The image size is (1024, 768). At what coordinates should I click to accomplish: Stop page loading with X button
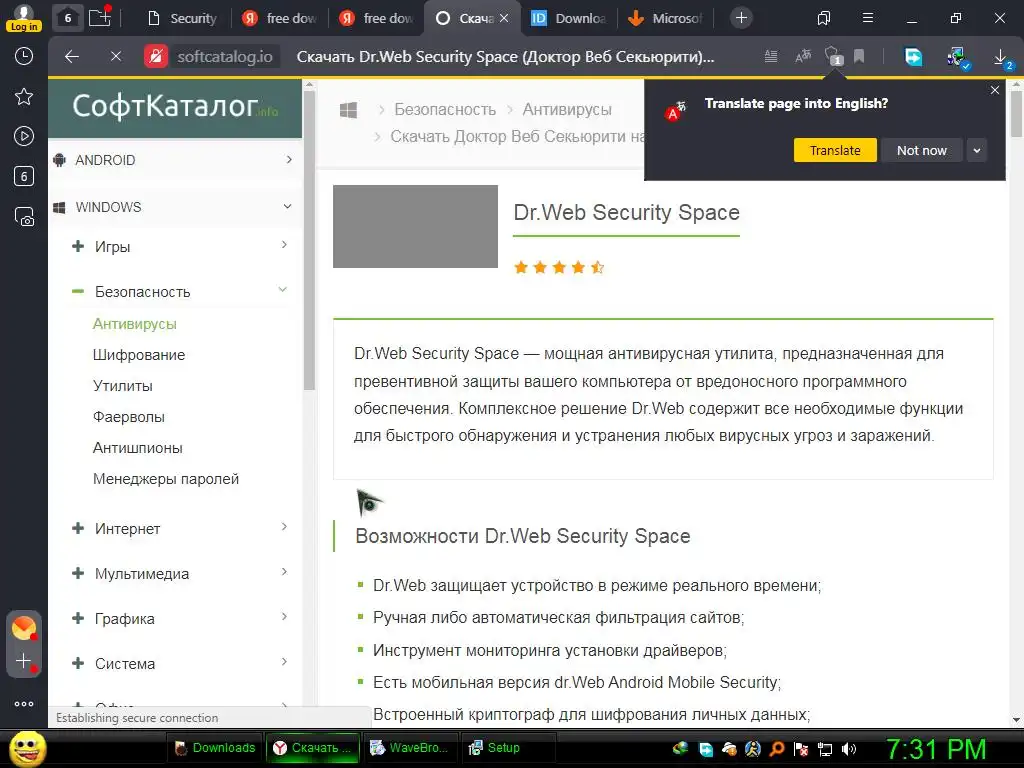(116, 57)
